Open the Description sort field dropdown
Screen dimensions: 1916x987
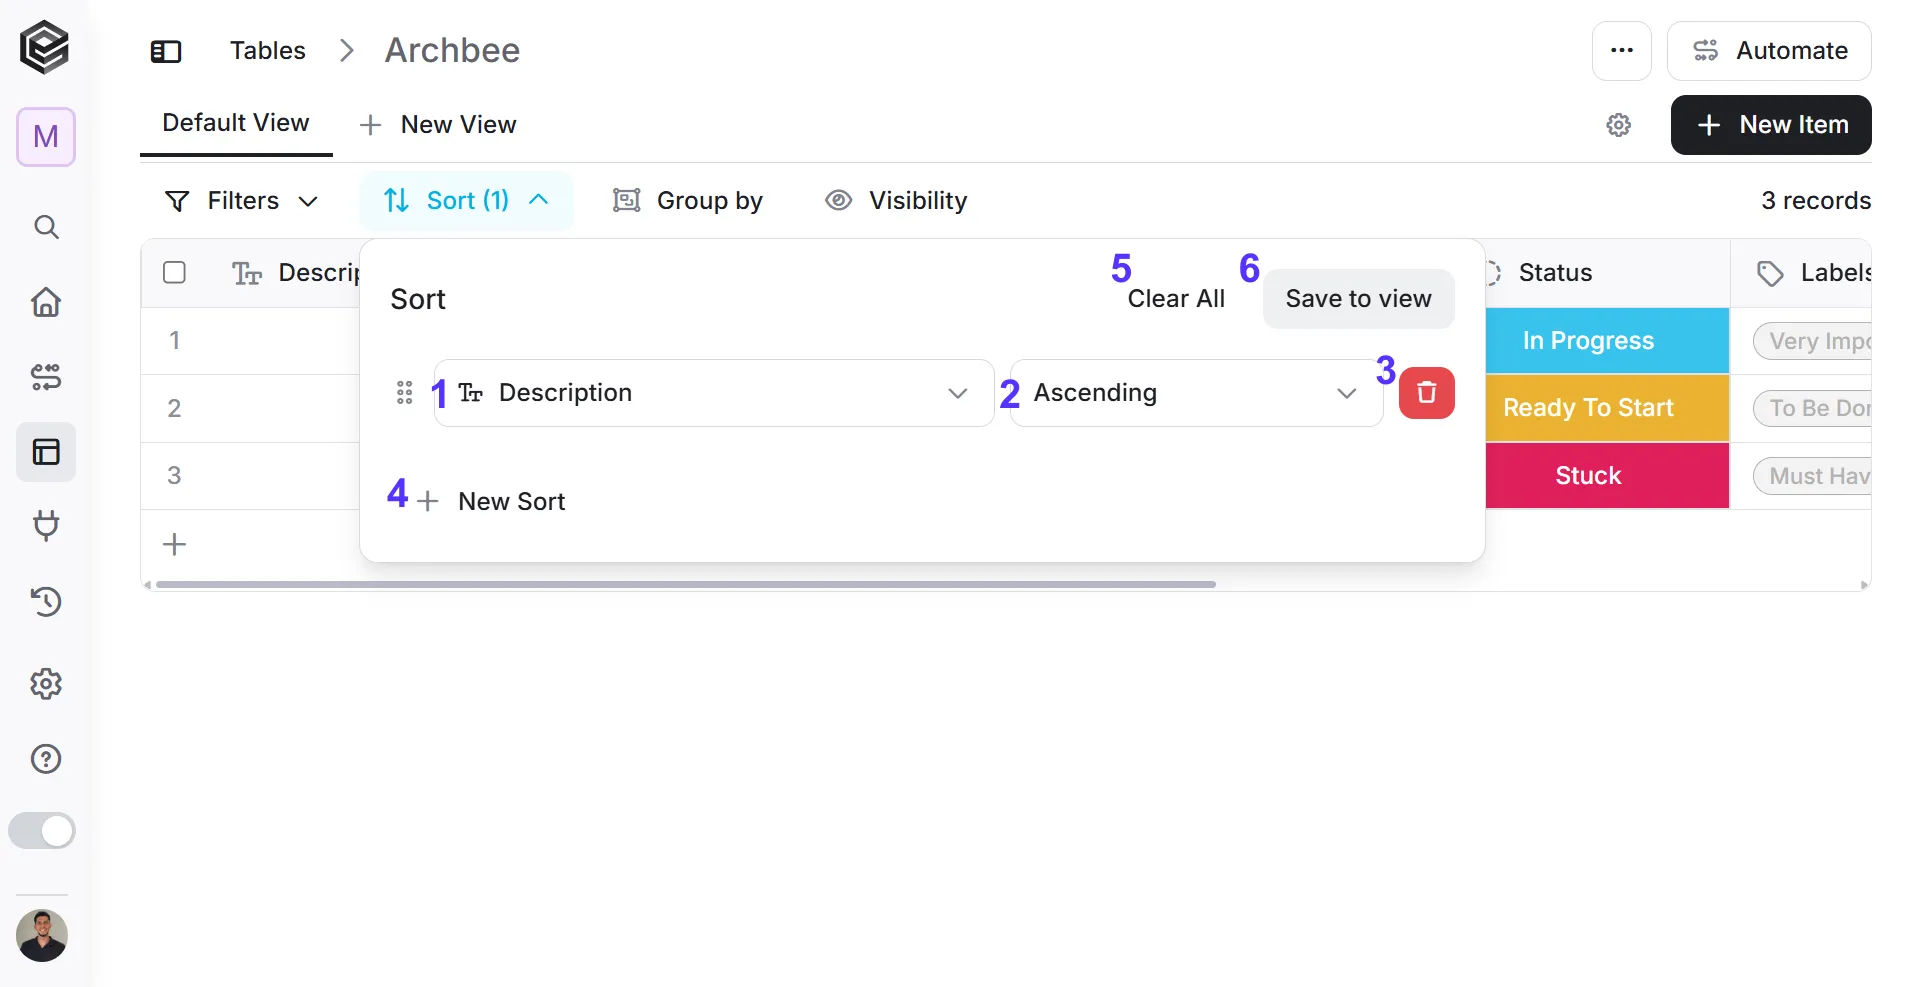click(714, 393)
